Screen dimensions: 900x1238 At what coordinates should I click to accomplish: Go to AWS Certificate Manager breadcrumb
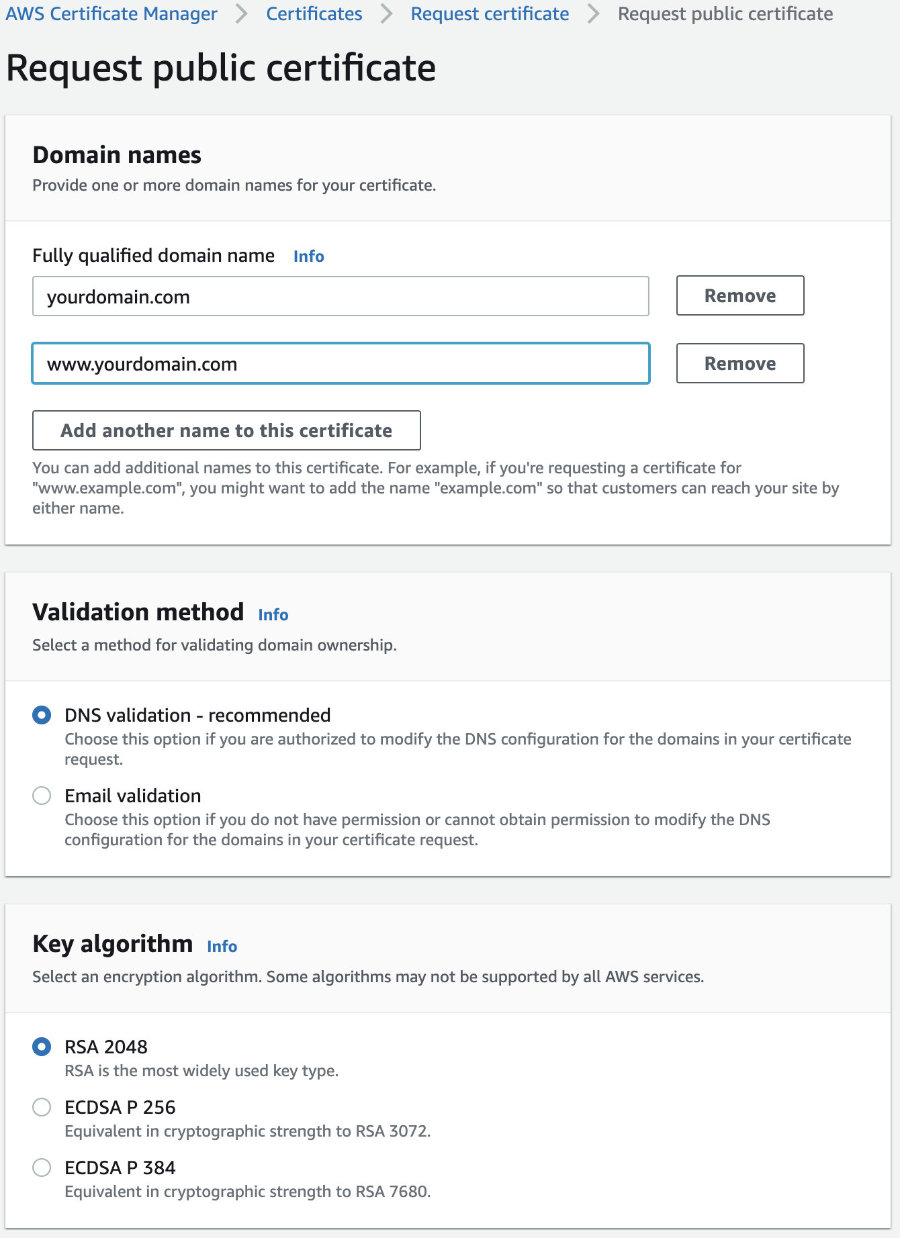pyautogui.click(x=112, y=14)
